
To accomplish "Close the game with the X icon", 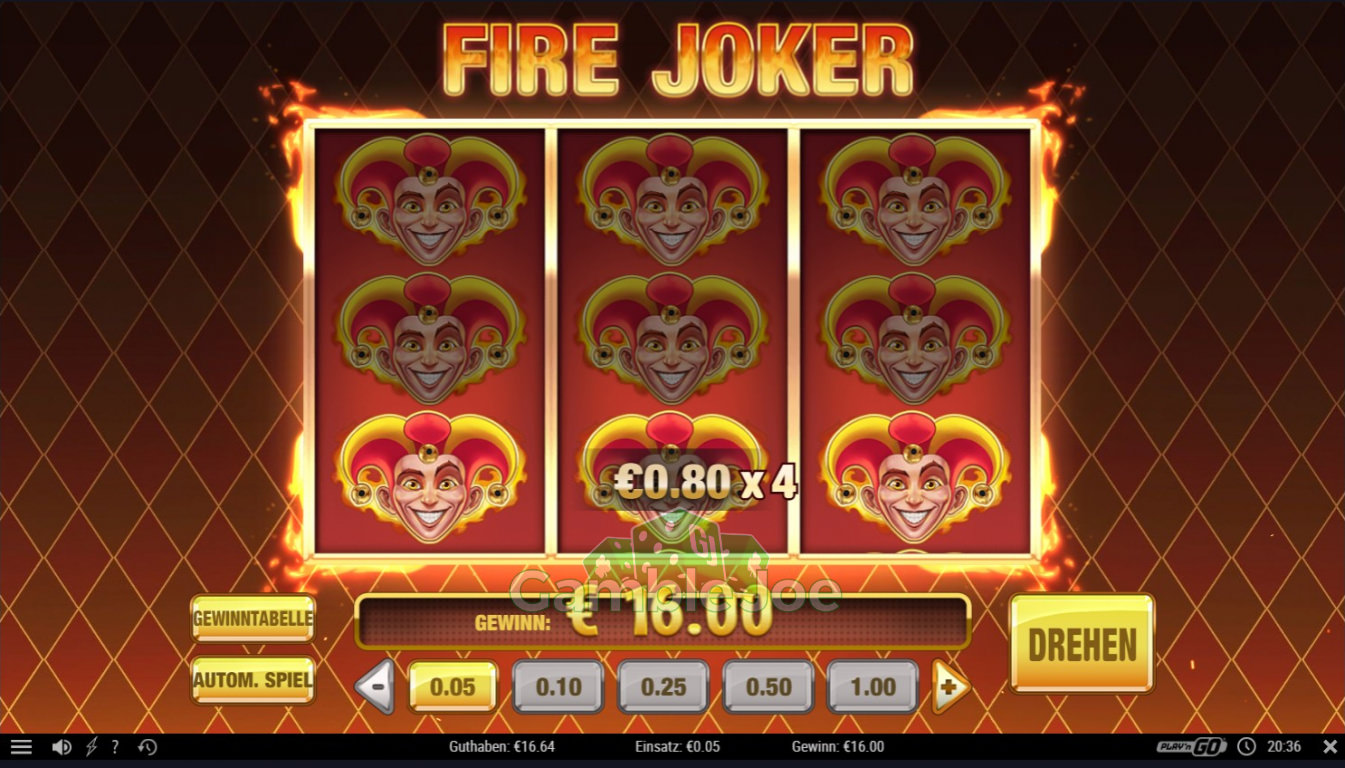I will pyautogui.click(x=1329, y=747).
